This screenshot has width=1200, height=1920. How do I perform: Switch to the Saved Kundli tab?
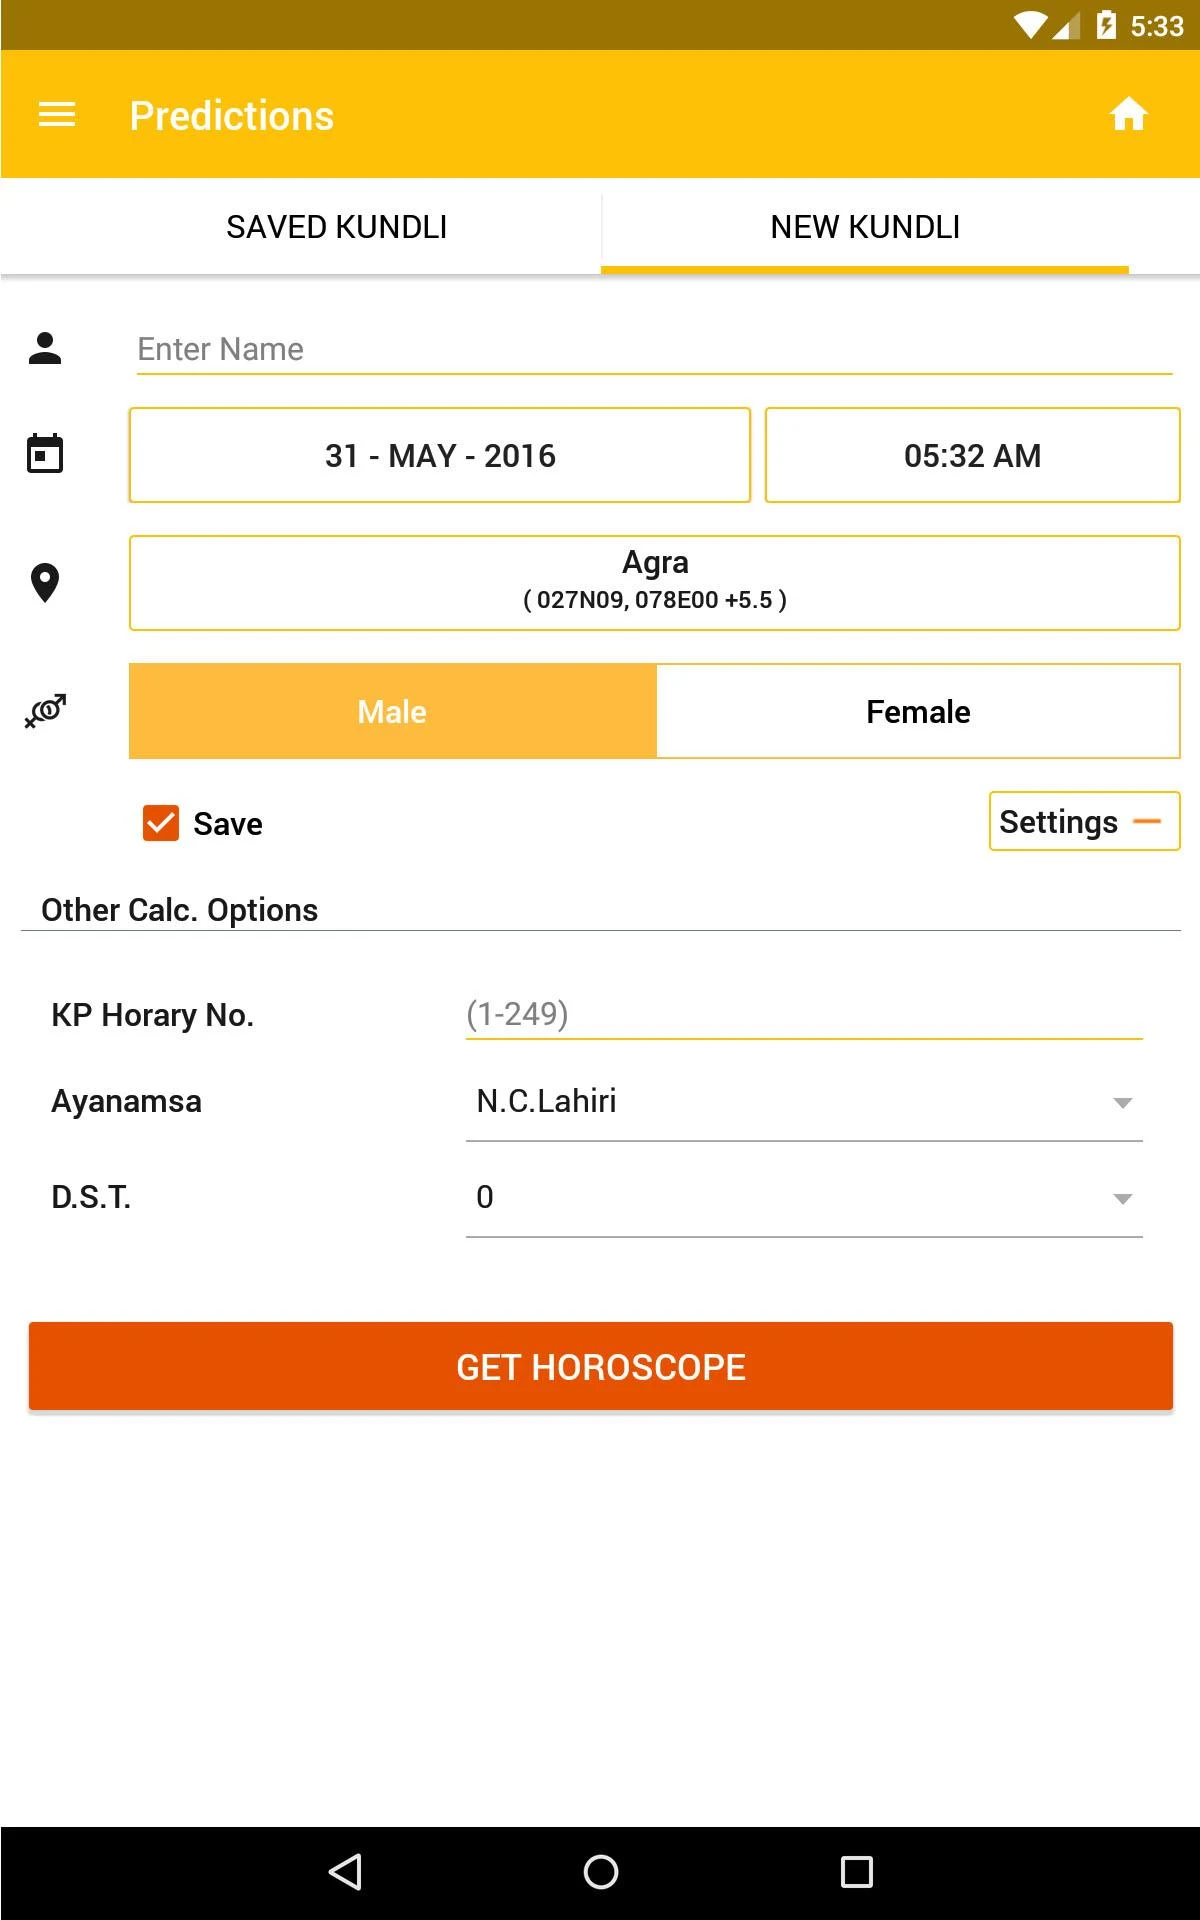(x=336, y=227)
